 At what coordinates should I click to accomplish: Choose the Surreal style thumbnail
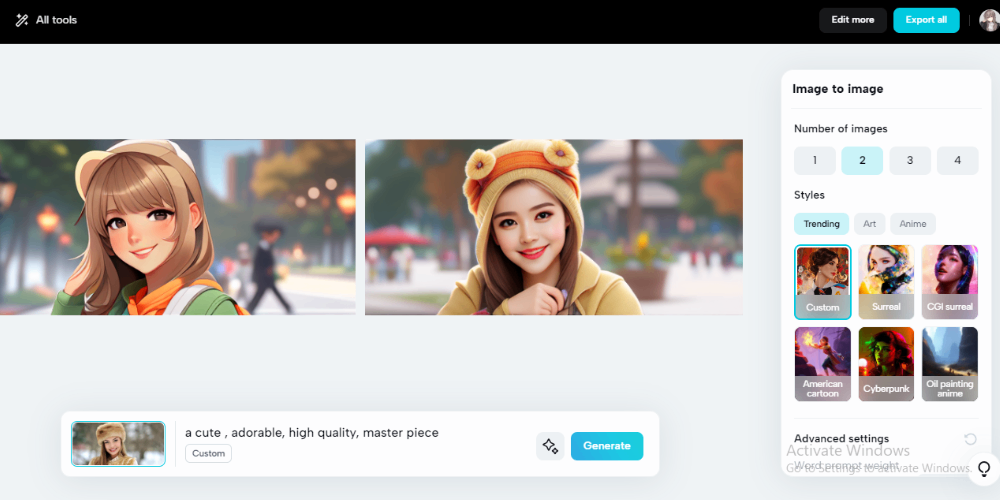[x=886, y=282]
